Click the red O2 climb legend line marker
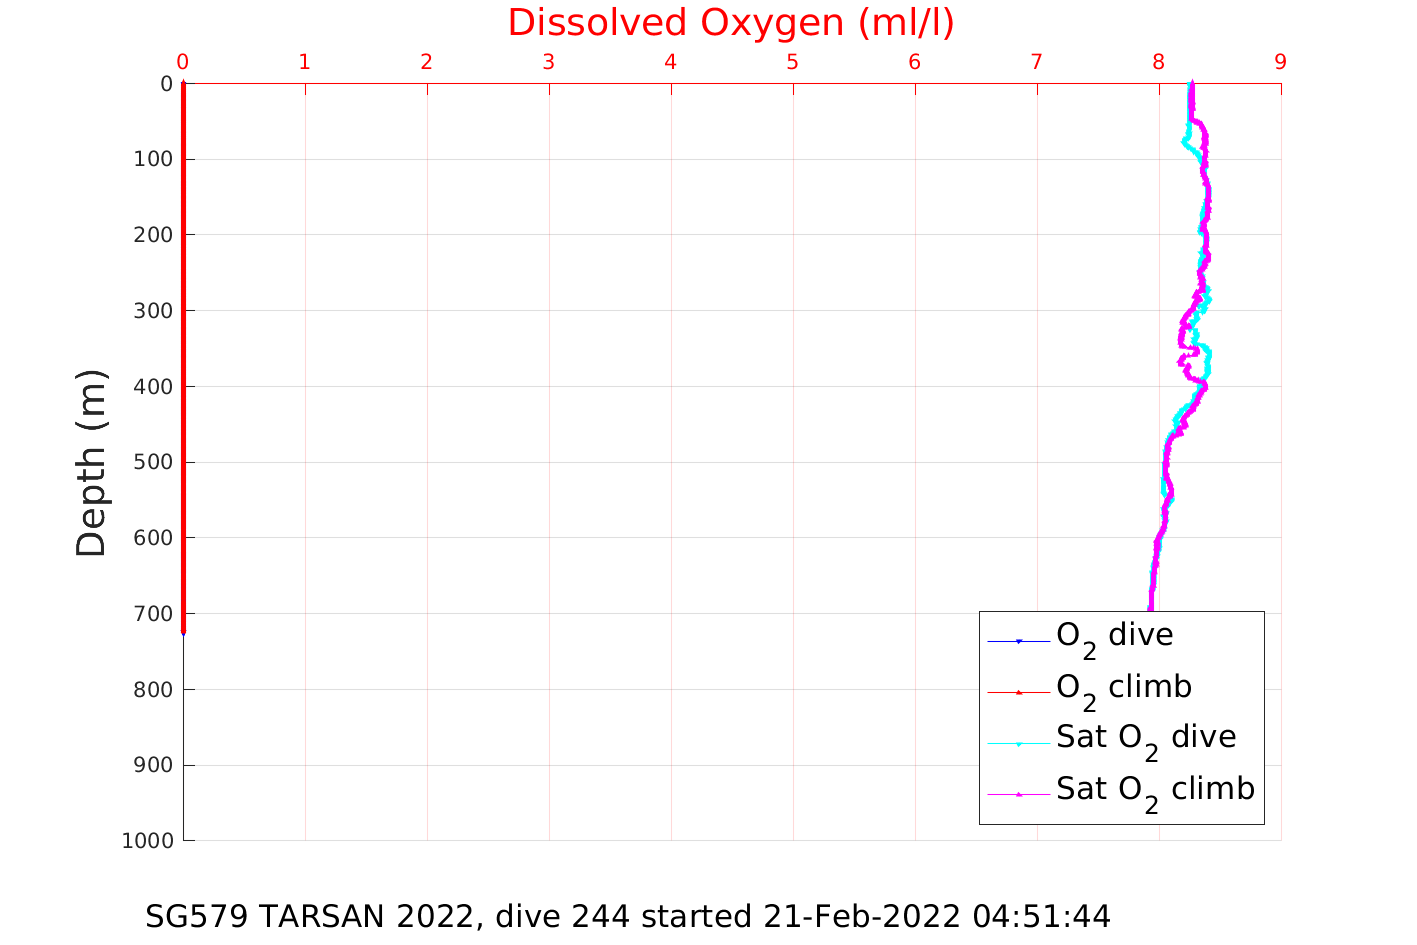This screenshot has width=1417, height=945. pos(1019,692)
